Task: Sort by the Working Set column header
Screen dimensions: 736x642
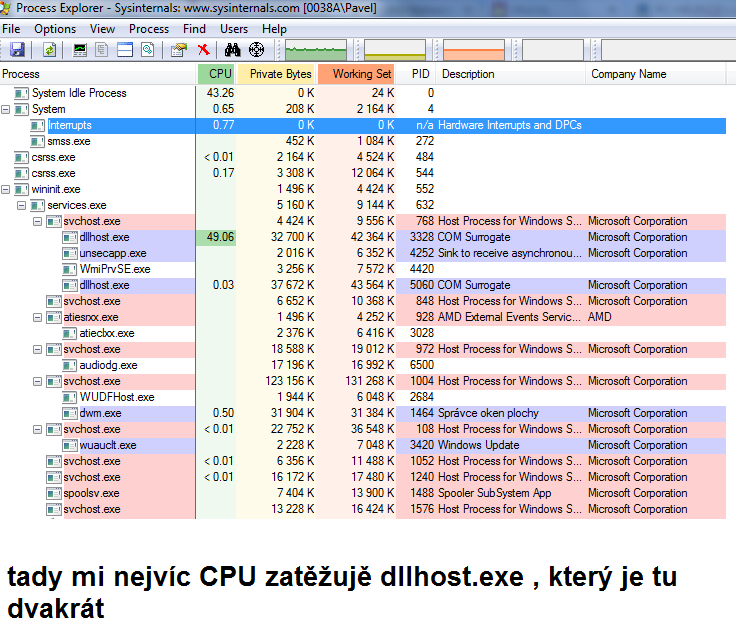Action: tap(356, 74)
